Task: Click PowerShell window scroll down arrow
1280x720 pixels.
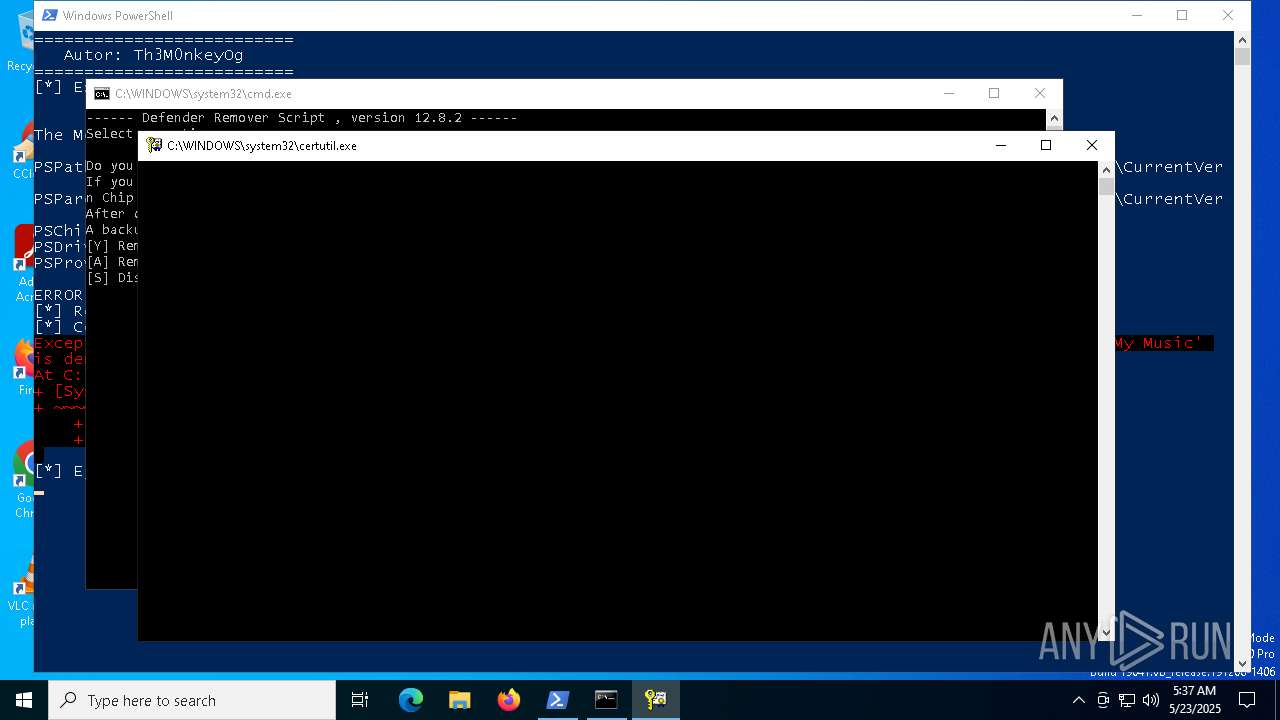Action: click(x=1242, y=663)
